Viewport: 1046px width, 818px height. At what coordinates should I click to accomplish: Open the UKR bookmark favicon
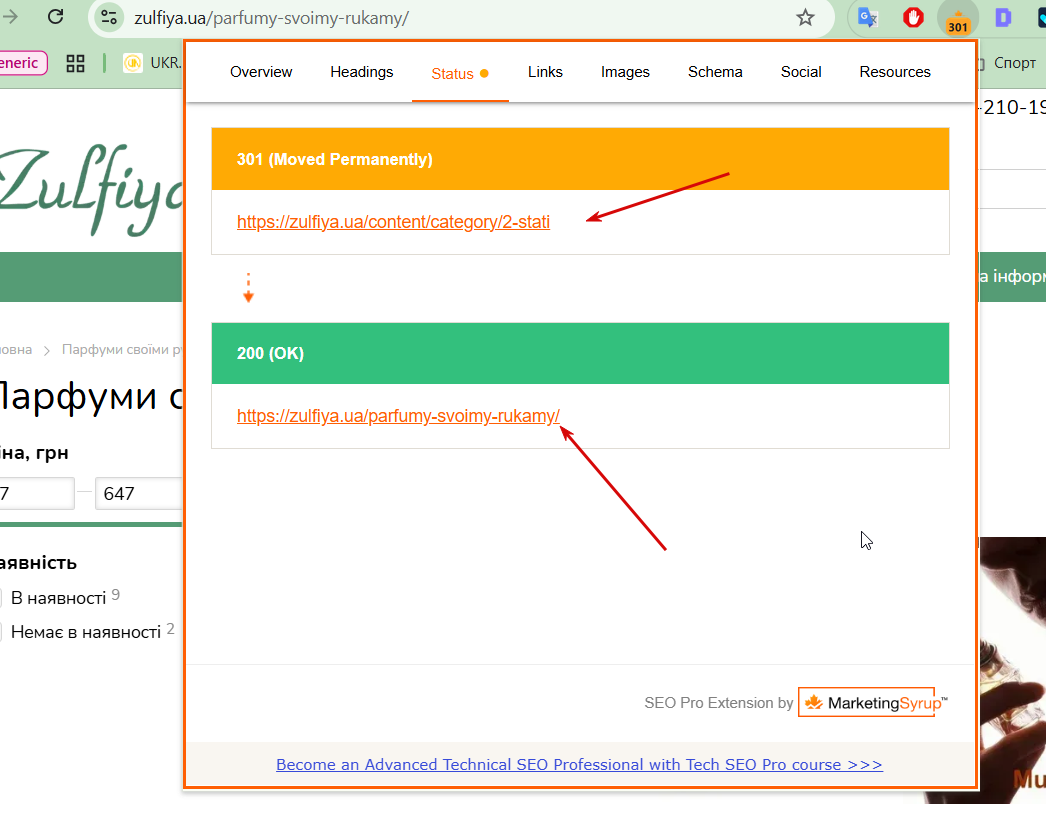pos(133,63)
